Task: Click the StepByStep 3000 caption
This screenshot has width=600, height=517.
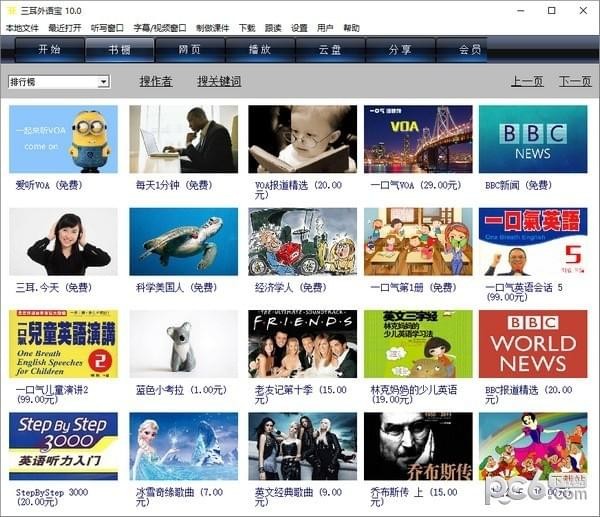Action: (52, 497)
